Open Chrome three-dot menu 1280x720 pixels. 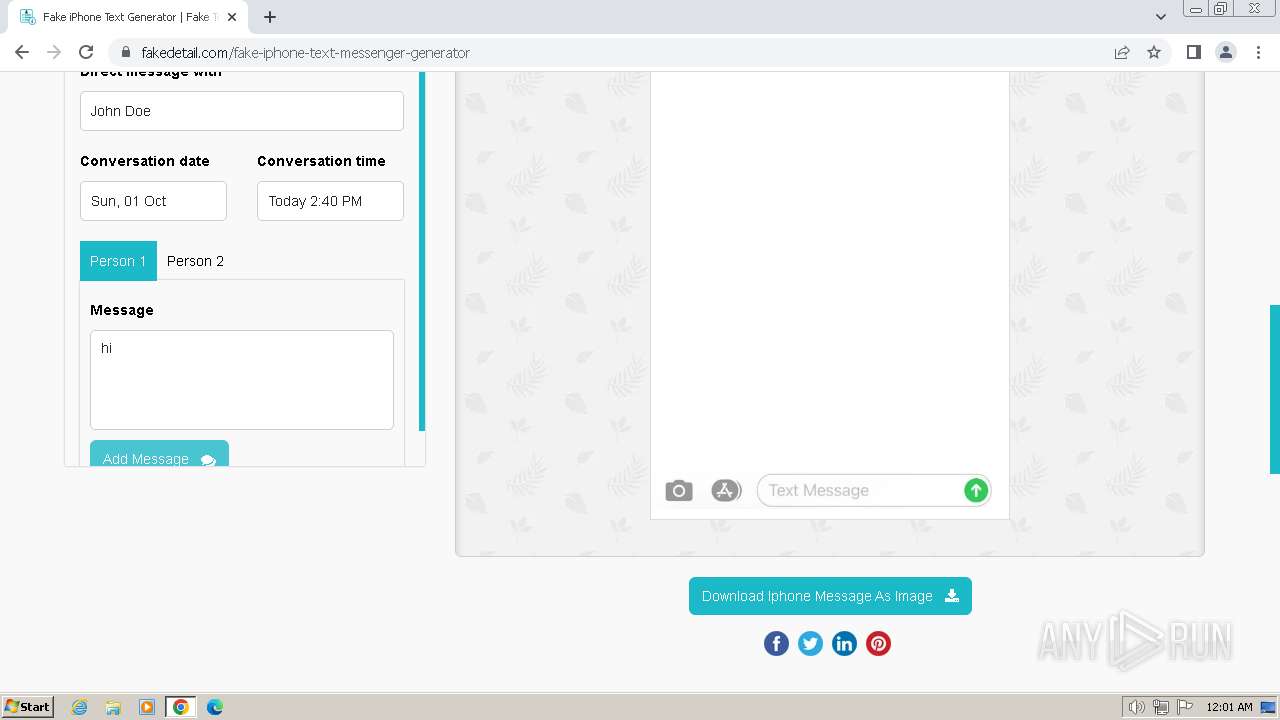coord(1258,52)
